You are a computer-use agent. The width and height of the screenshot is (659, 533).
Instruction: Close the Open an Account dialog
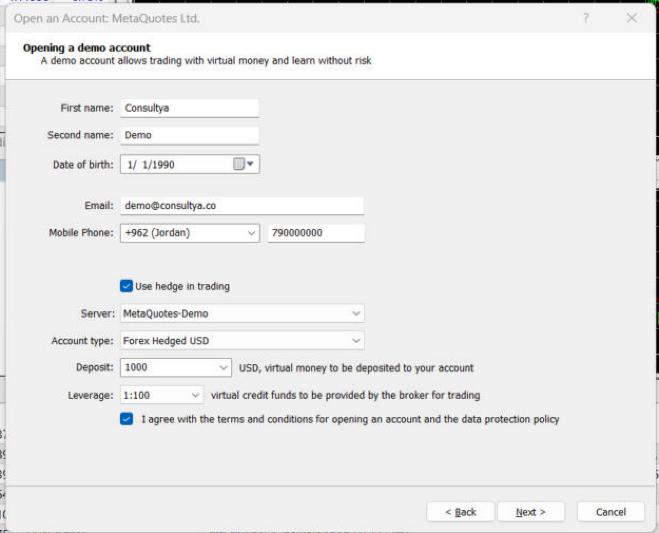click(631, 18)
